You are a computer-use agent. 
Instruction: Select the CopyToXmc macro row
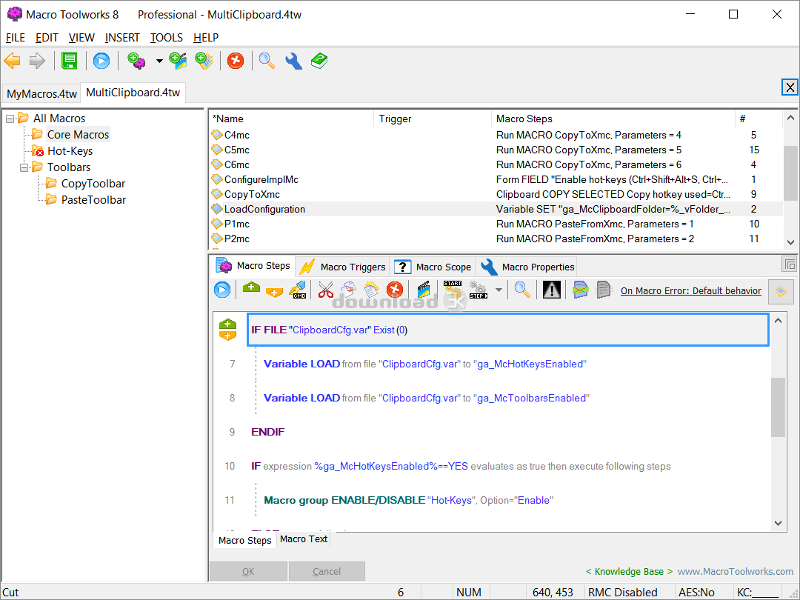[x=496, y=194]
